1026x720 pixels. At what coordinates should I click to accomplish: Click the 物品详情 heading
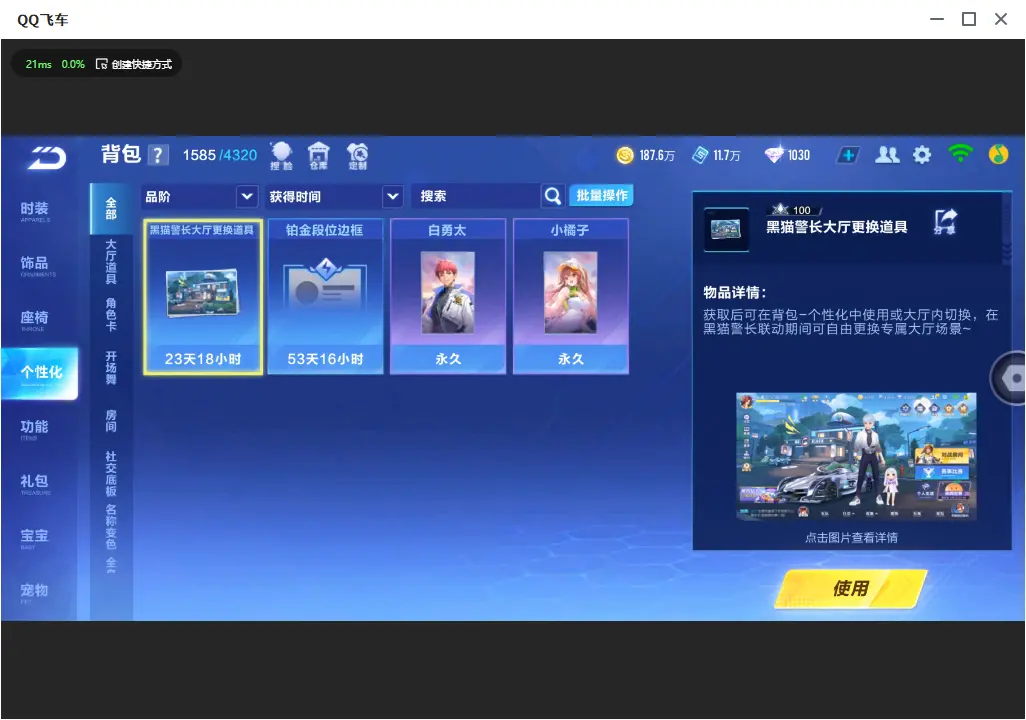pyautogui.click(x=735, y=293)
